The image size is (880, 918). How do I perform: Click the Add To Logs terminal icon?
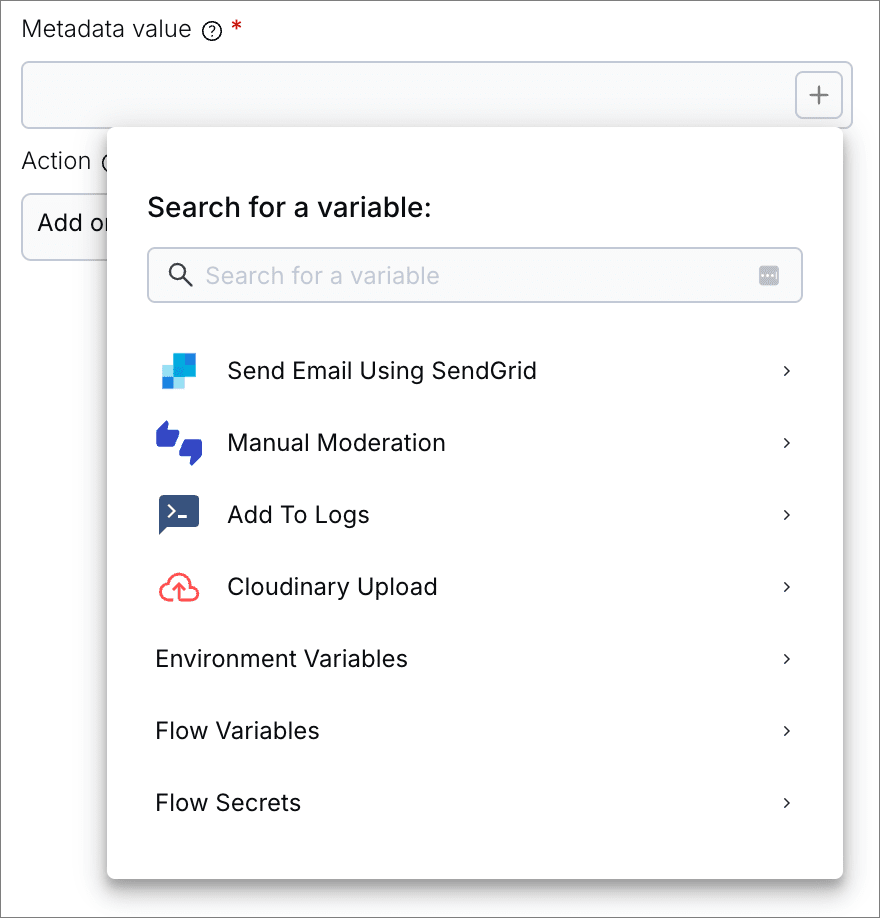pyautogui.click(x=179, y=515)
